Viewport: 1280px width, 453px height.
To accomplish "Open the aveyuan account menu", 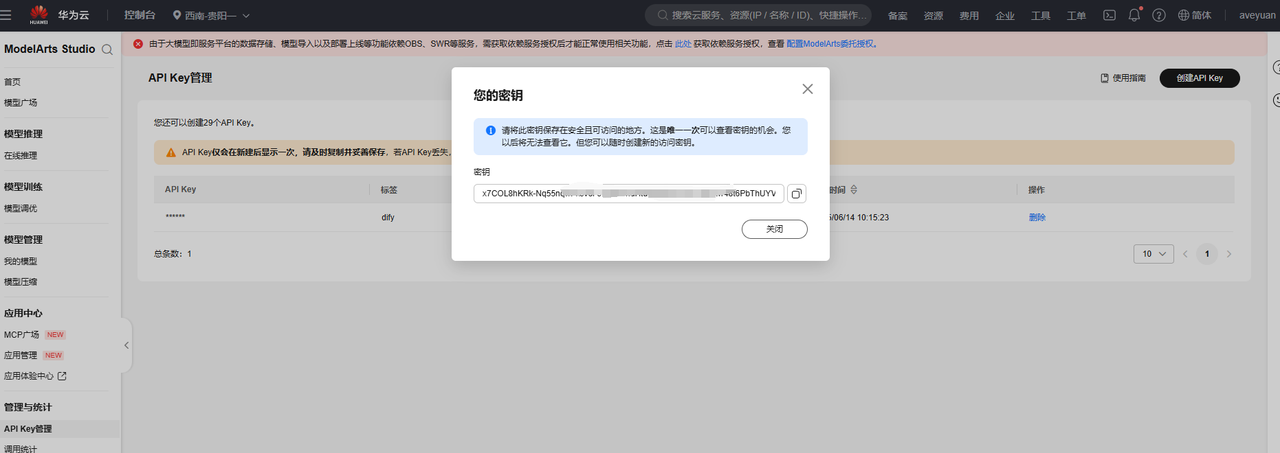I will tap(1257, 16).
